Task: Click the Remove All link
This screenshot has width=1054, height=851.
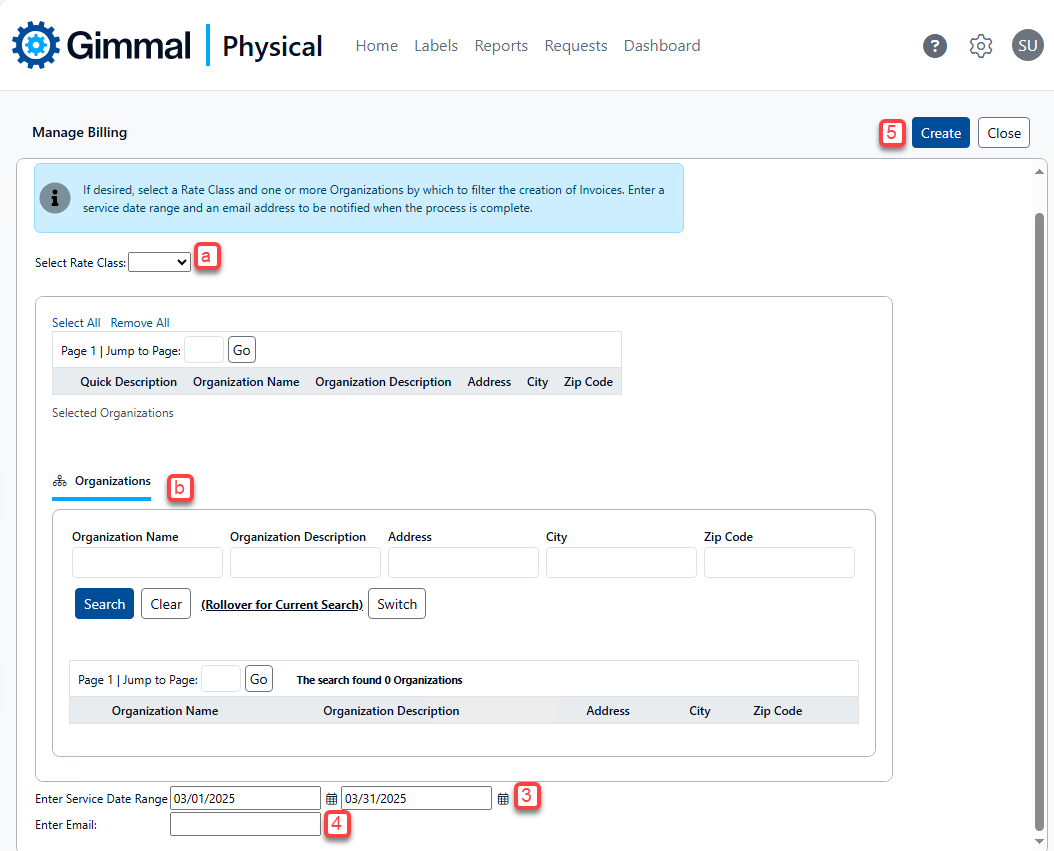Action: click(x=140, y=323)
